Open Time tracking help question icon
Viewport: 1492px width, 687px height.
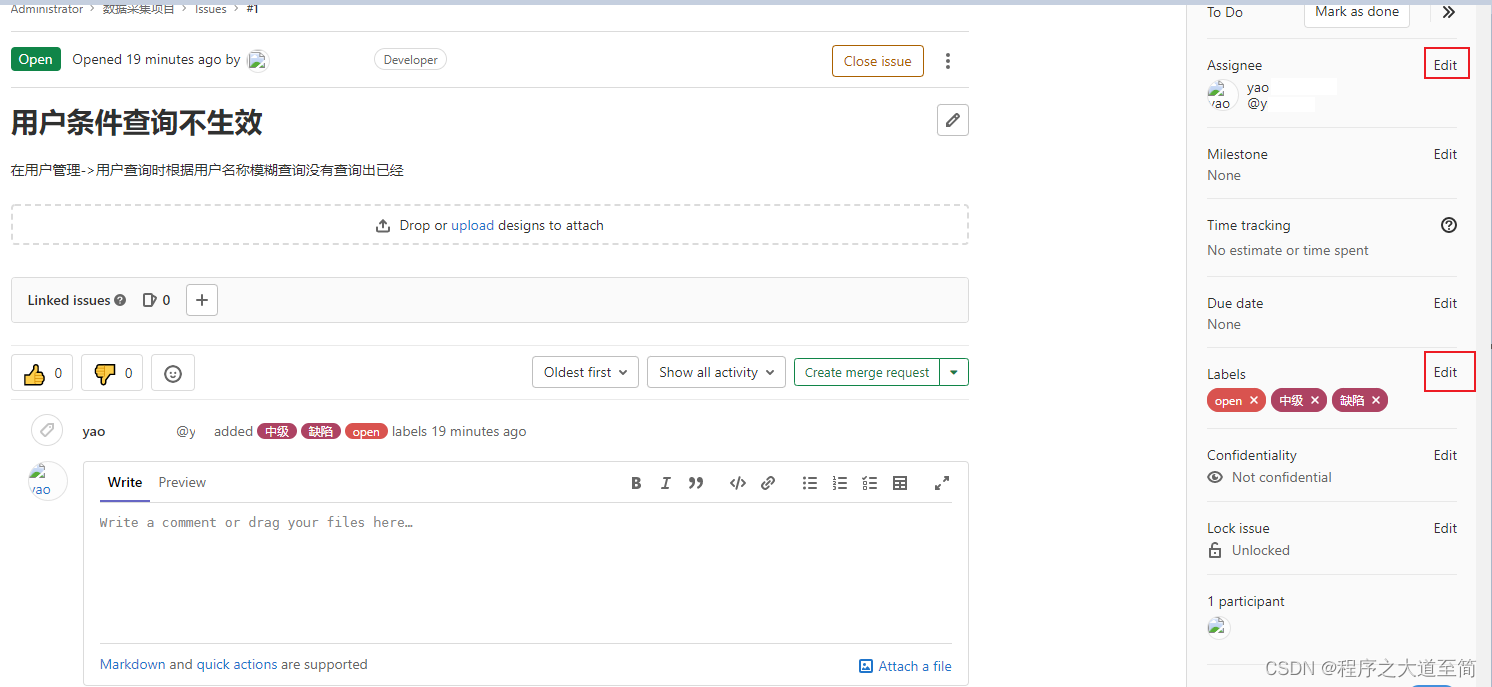pyautogui.click(x=1449, y=225)
